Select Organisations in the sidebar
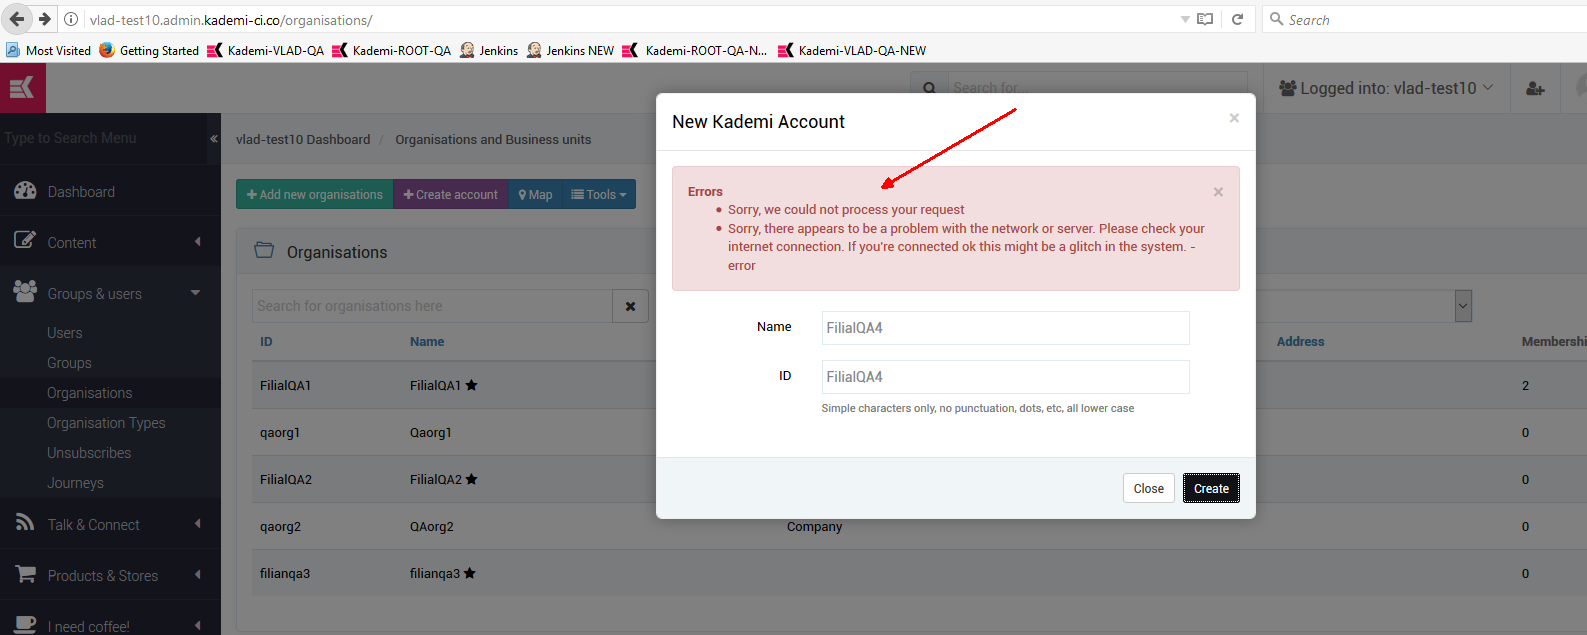Screen dimensions: 1587x635 (89, 393)
